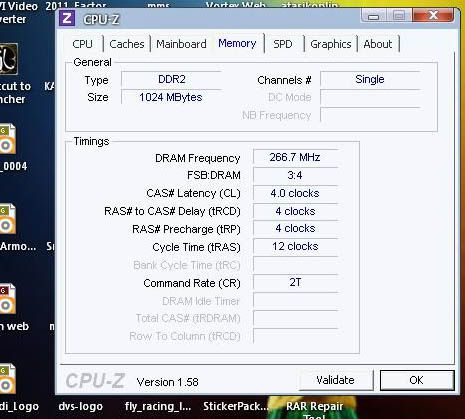Click the Command Rate (CR) label
This screenshot has width=465, height=419.
tap(192, 283)
